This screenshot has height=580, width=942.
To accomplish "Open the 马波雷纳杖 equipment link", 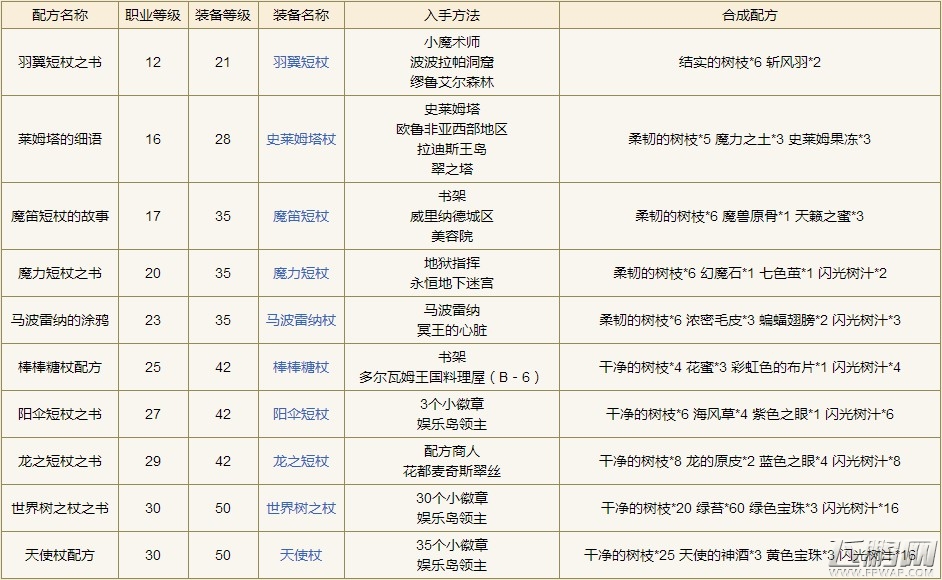I will pyautogui.click(x=301, y=320).
